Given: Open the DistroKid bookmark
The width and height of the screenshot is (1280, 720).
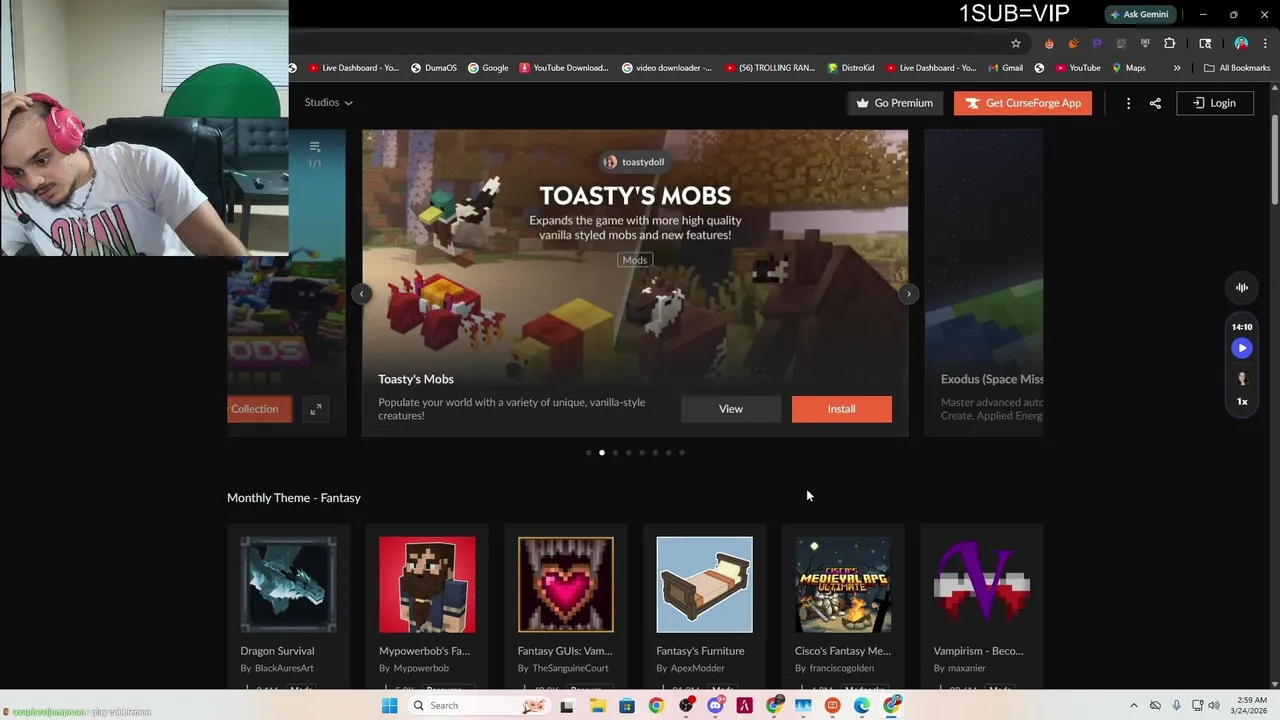Looking at the screenshot, I should coord(851,68).
